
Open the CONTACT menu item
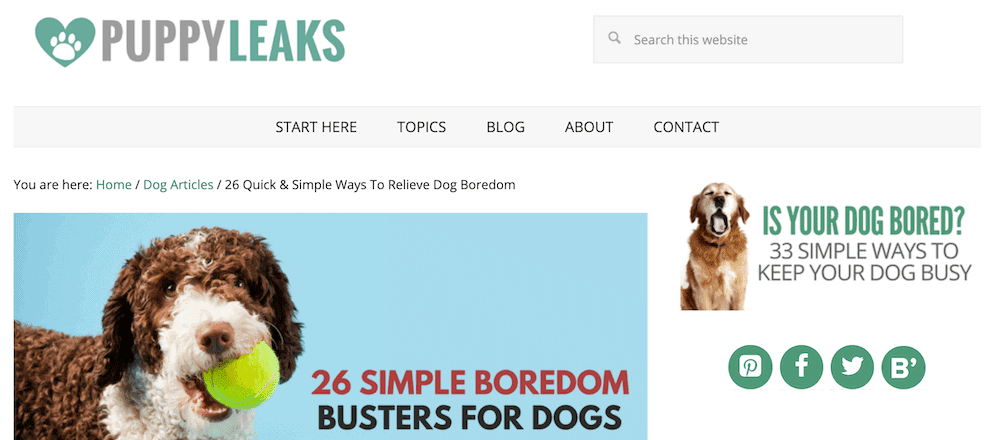tap(686, 127)
